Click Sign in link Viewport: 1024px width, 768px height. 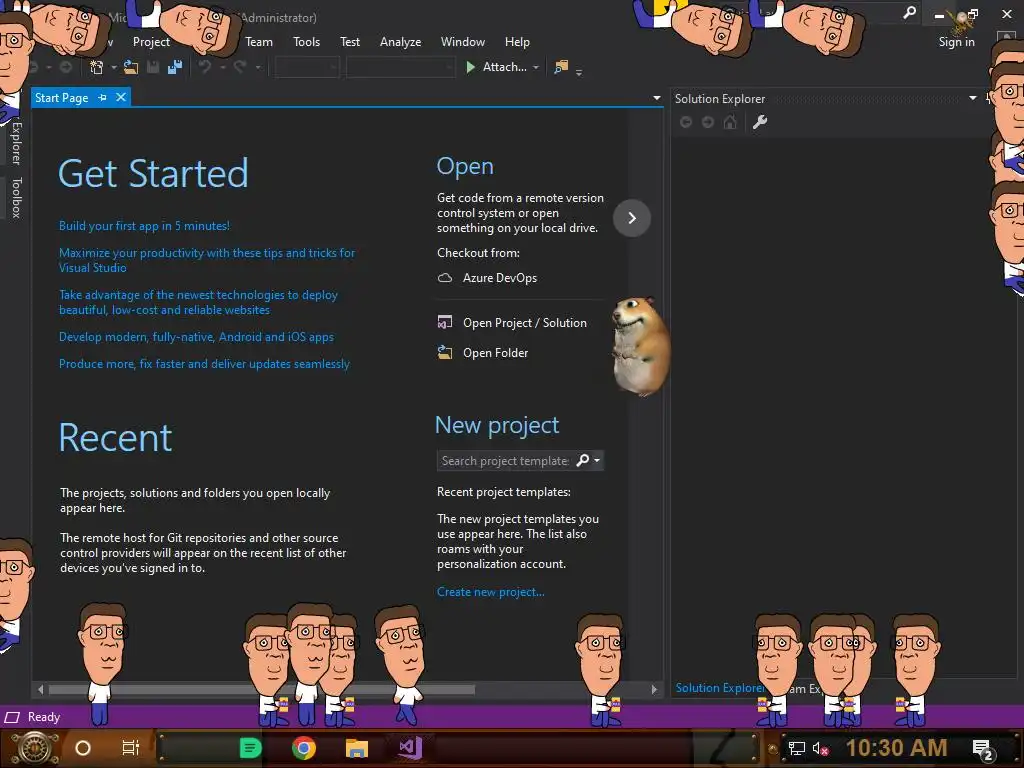tap(956, 42)
